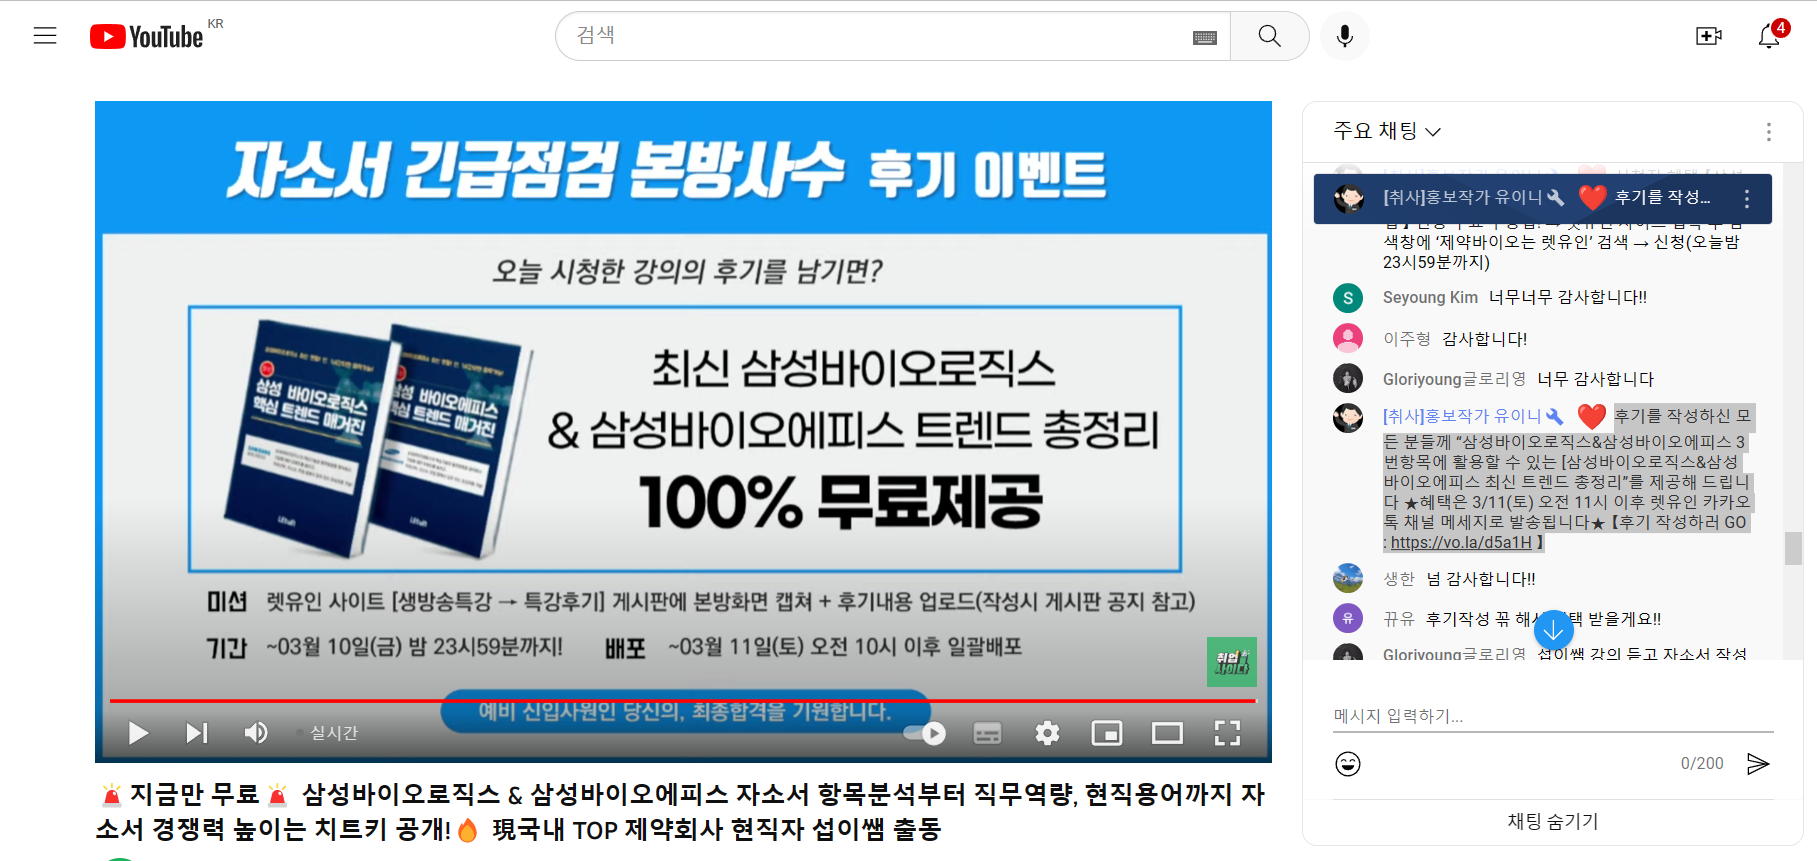This screenshot has height=861, width=1817.
Task: Click 채팅 숨기기 to hide chat
Action: (x=1553, y=821)
